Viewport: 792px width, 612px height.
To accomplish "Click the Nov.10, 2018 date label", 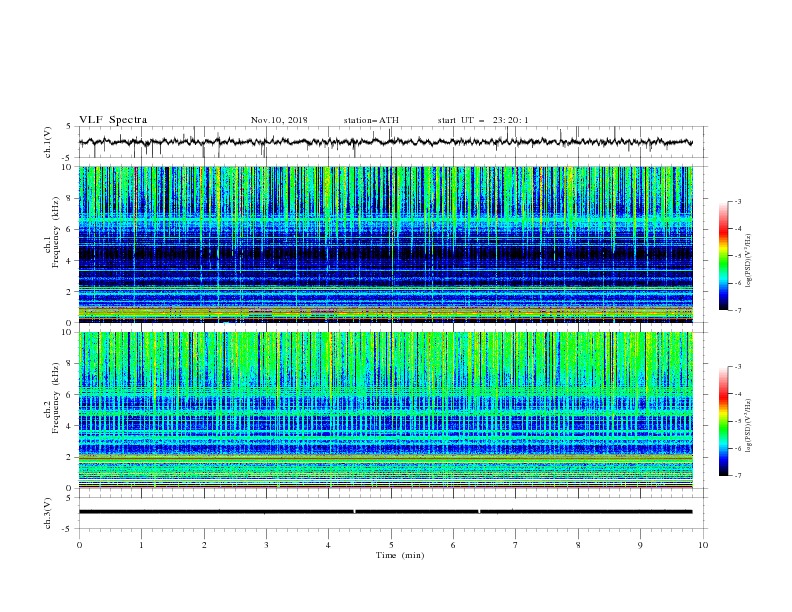I will click(x=279, y=120).
